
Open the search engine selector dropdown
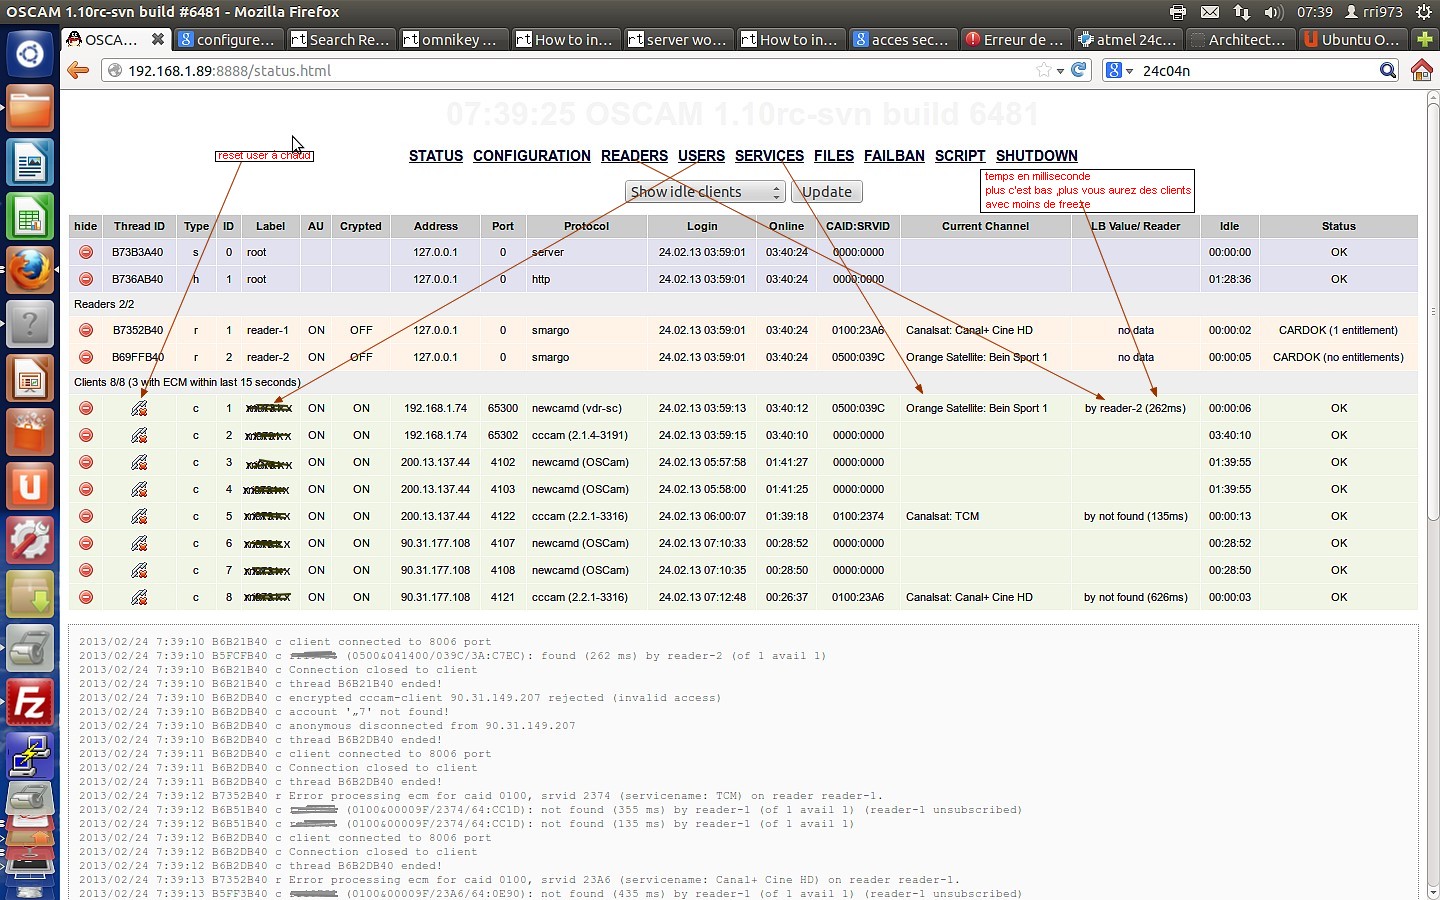tap(1119, 71)
